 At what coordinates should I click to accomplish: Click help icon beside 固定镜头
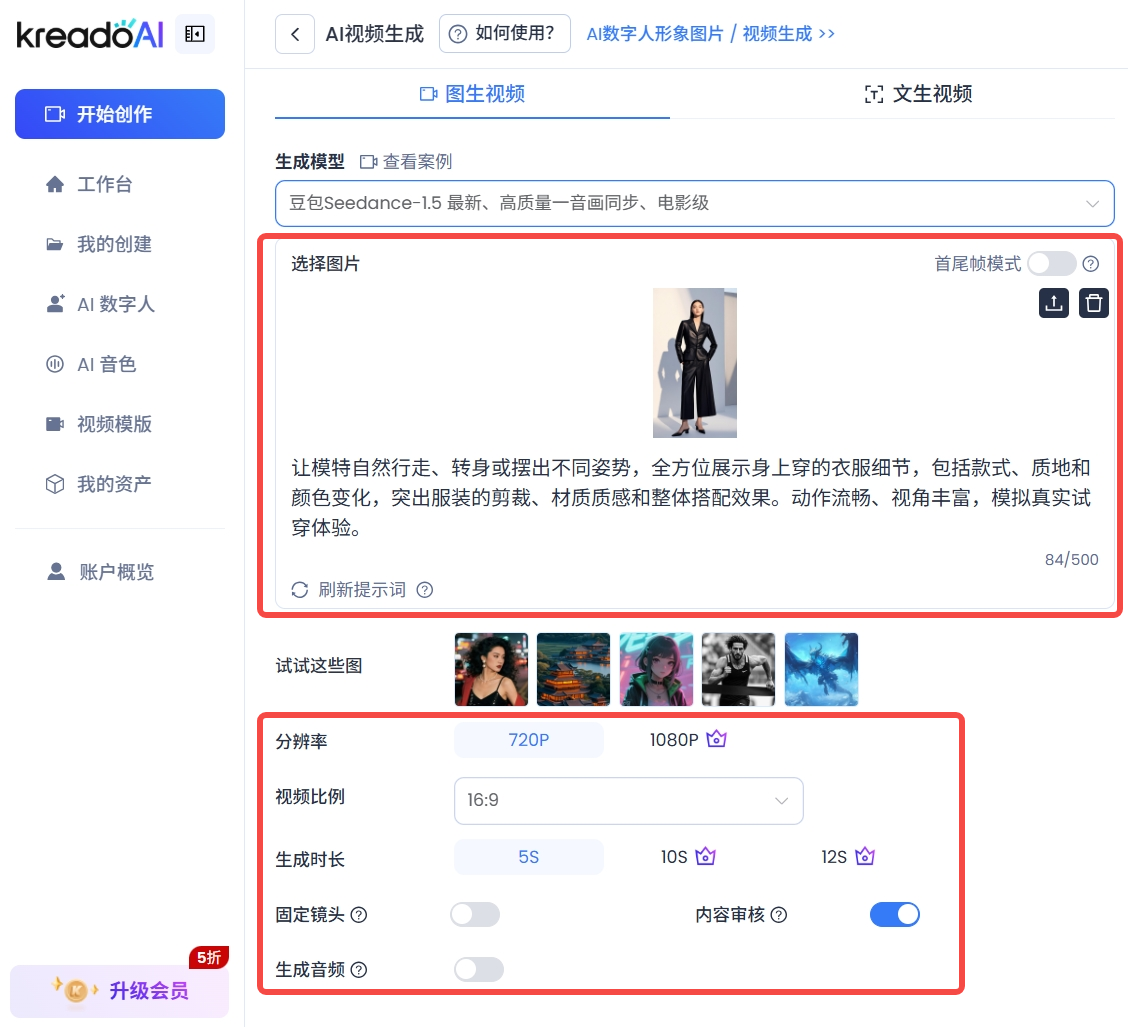click(359, 915)
